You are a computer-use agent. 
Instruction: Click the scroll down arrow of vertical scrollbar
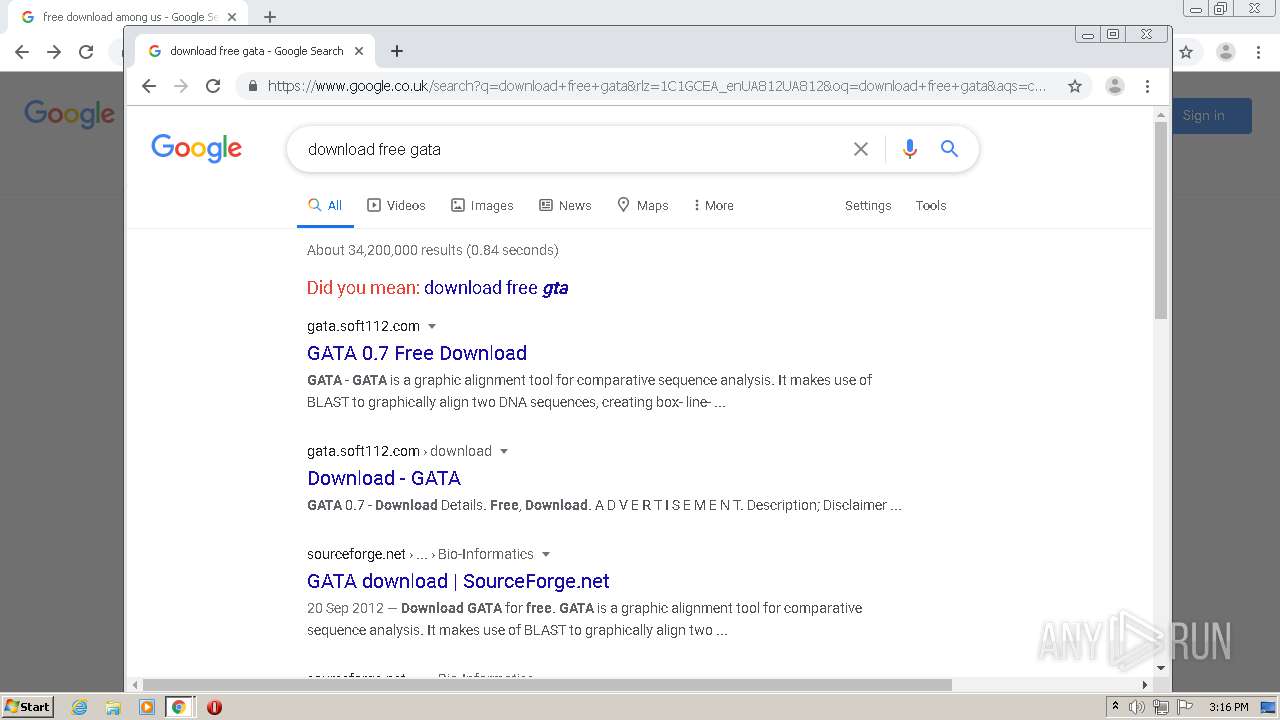click(1161, 668)
